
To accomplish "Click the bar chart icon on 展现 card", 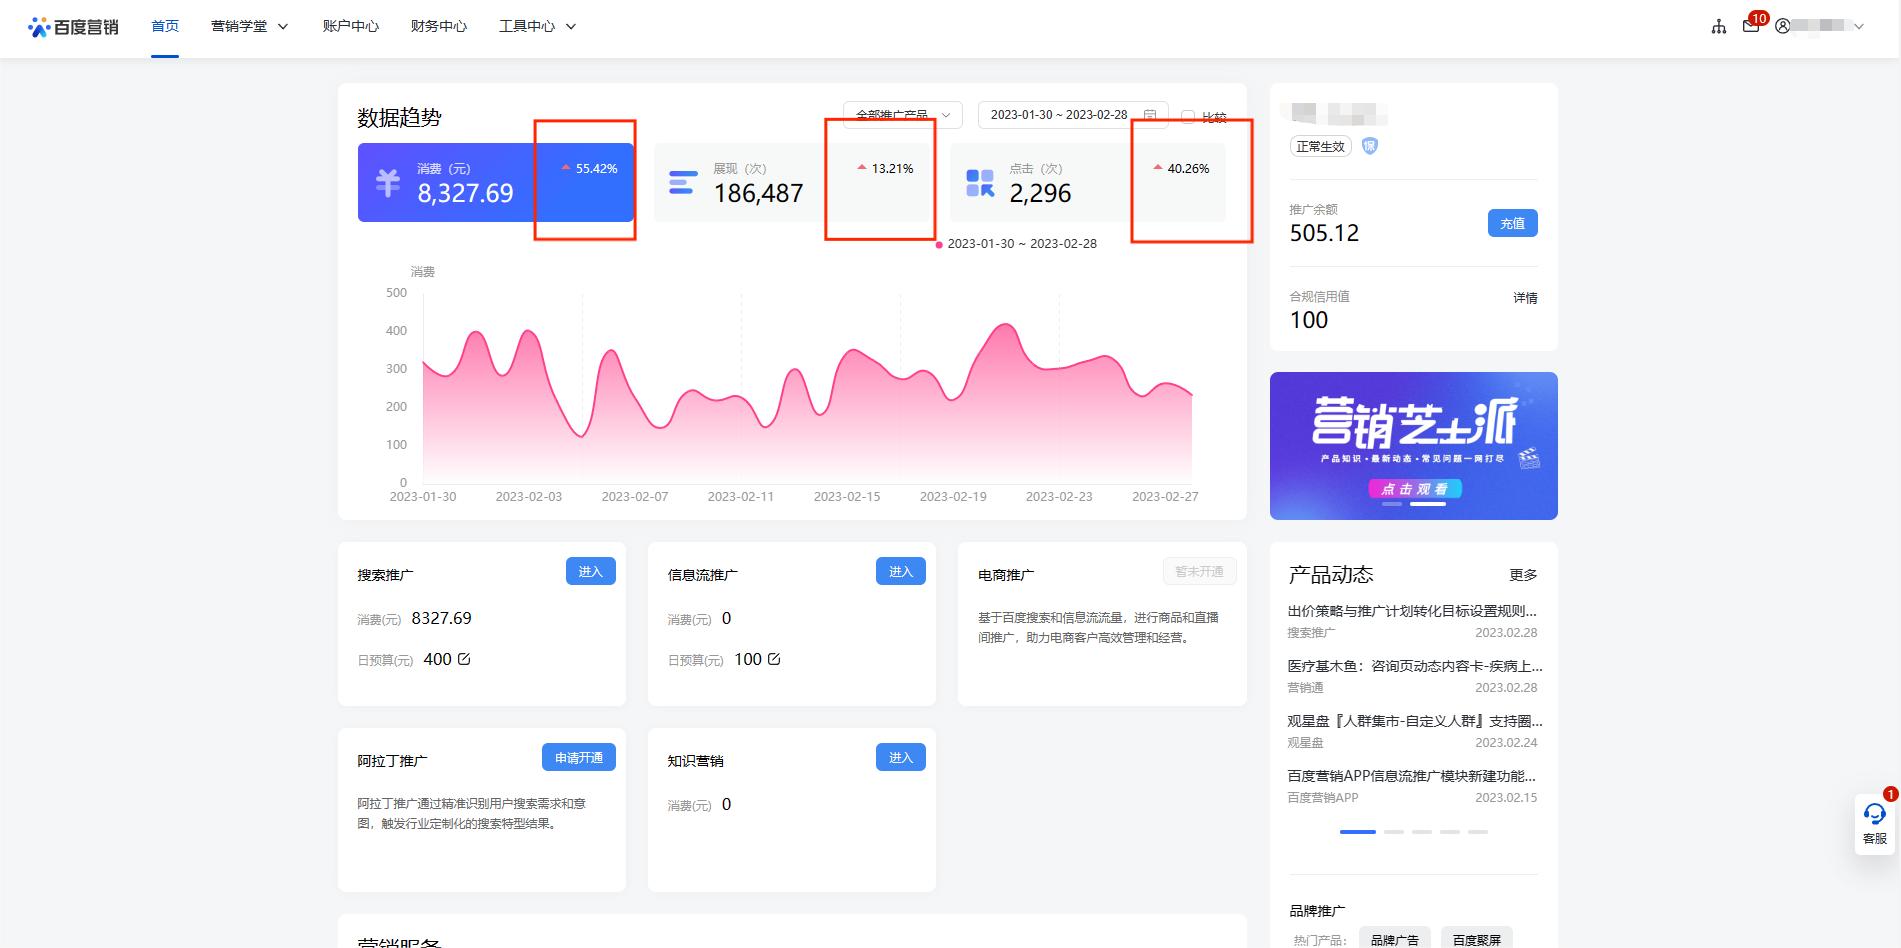I will (x=683, y=182).
